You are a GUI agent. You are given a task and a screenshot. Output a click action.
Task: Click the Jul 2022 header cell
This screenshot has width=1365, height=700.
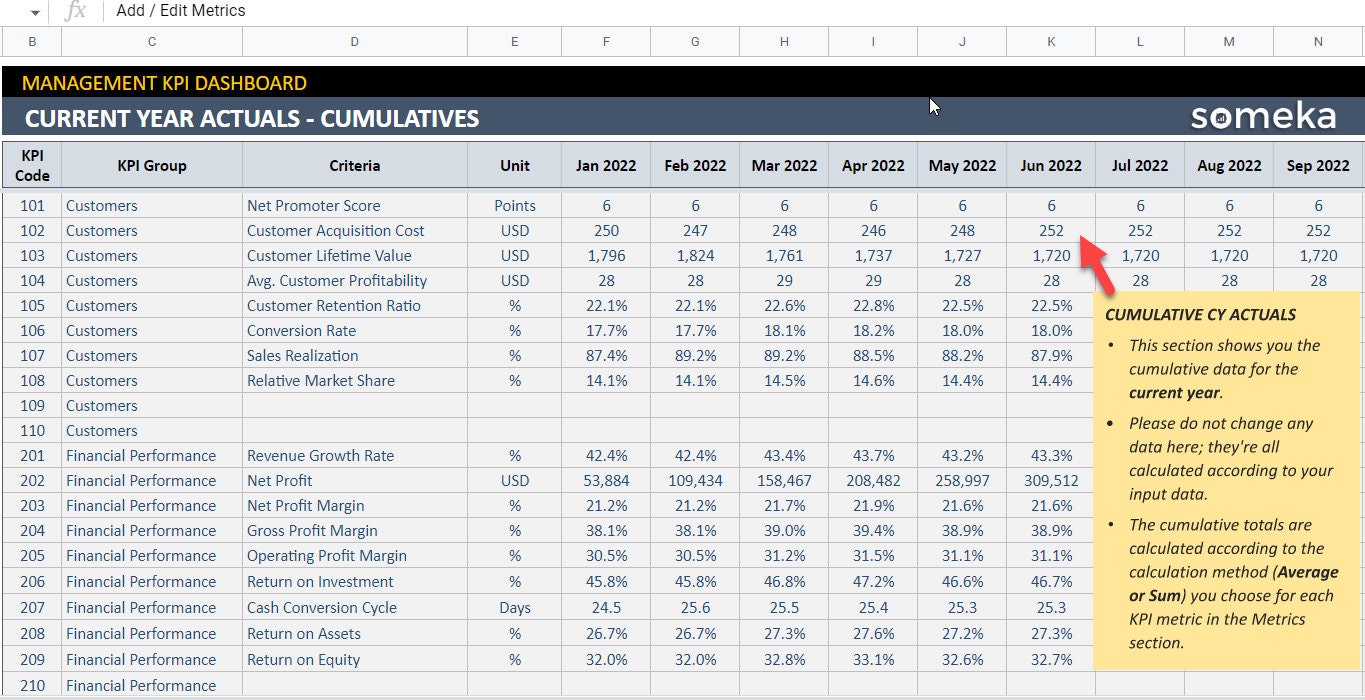(1140, 165)
